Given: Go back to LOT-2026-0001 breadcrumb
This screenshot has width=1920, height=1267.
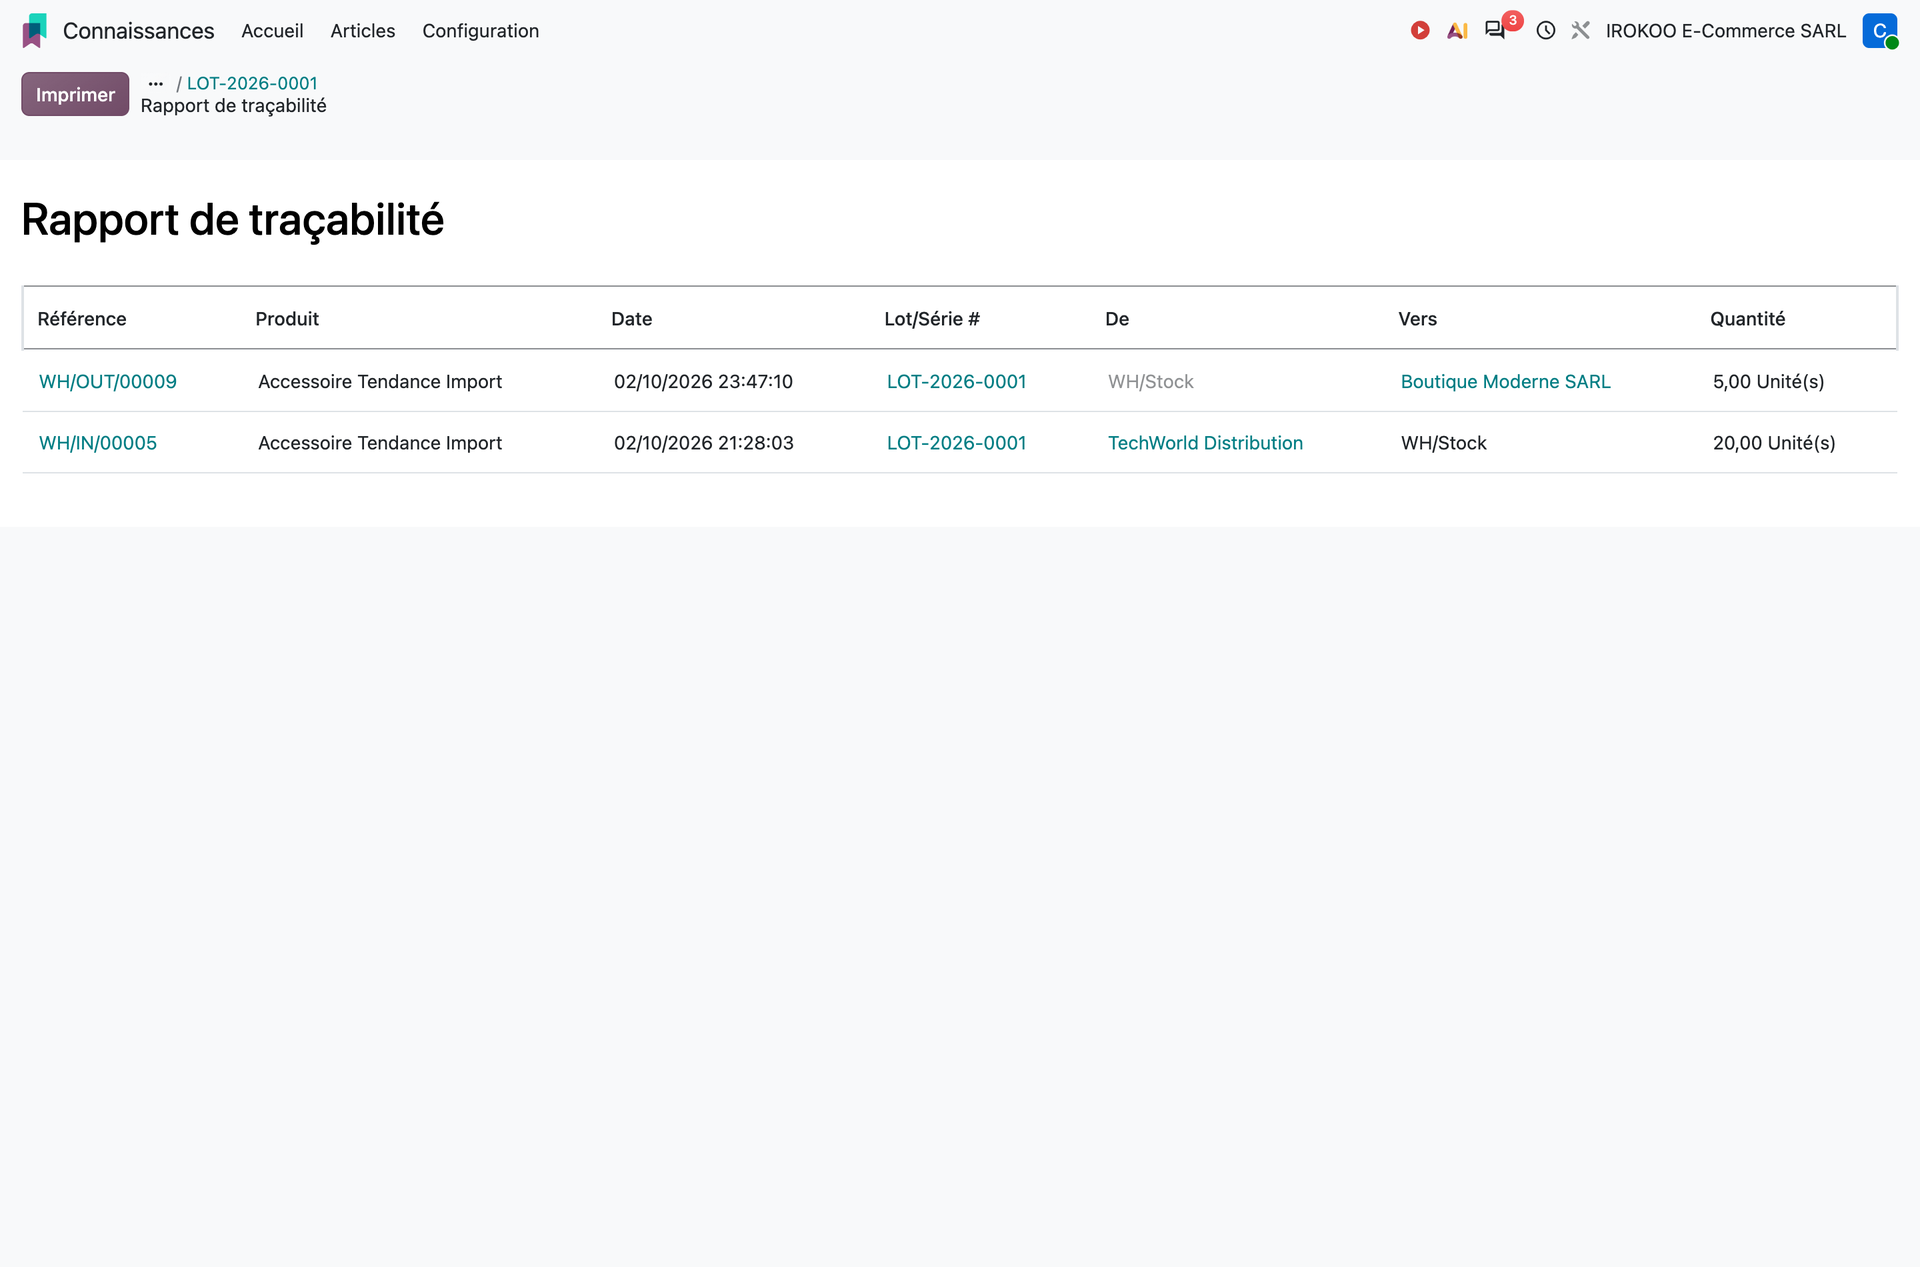Looking at the screenshot, I should tap(252, 83).
